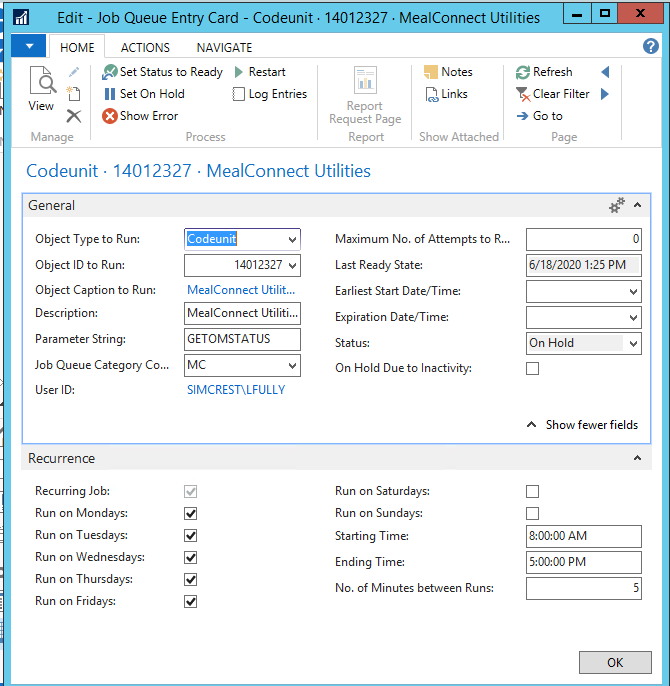Image resolution: width=670 pixels, height=686 pixels.
Task: Switch to the ACTIONS ribbon tab
Action: click(144, 47)
